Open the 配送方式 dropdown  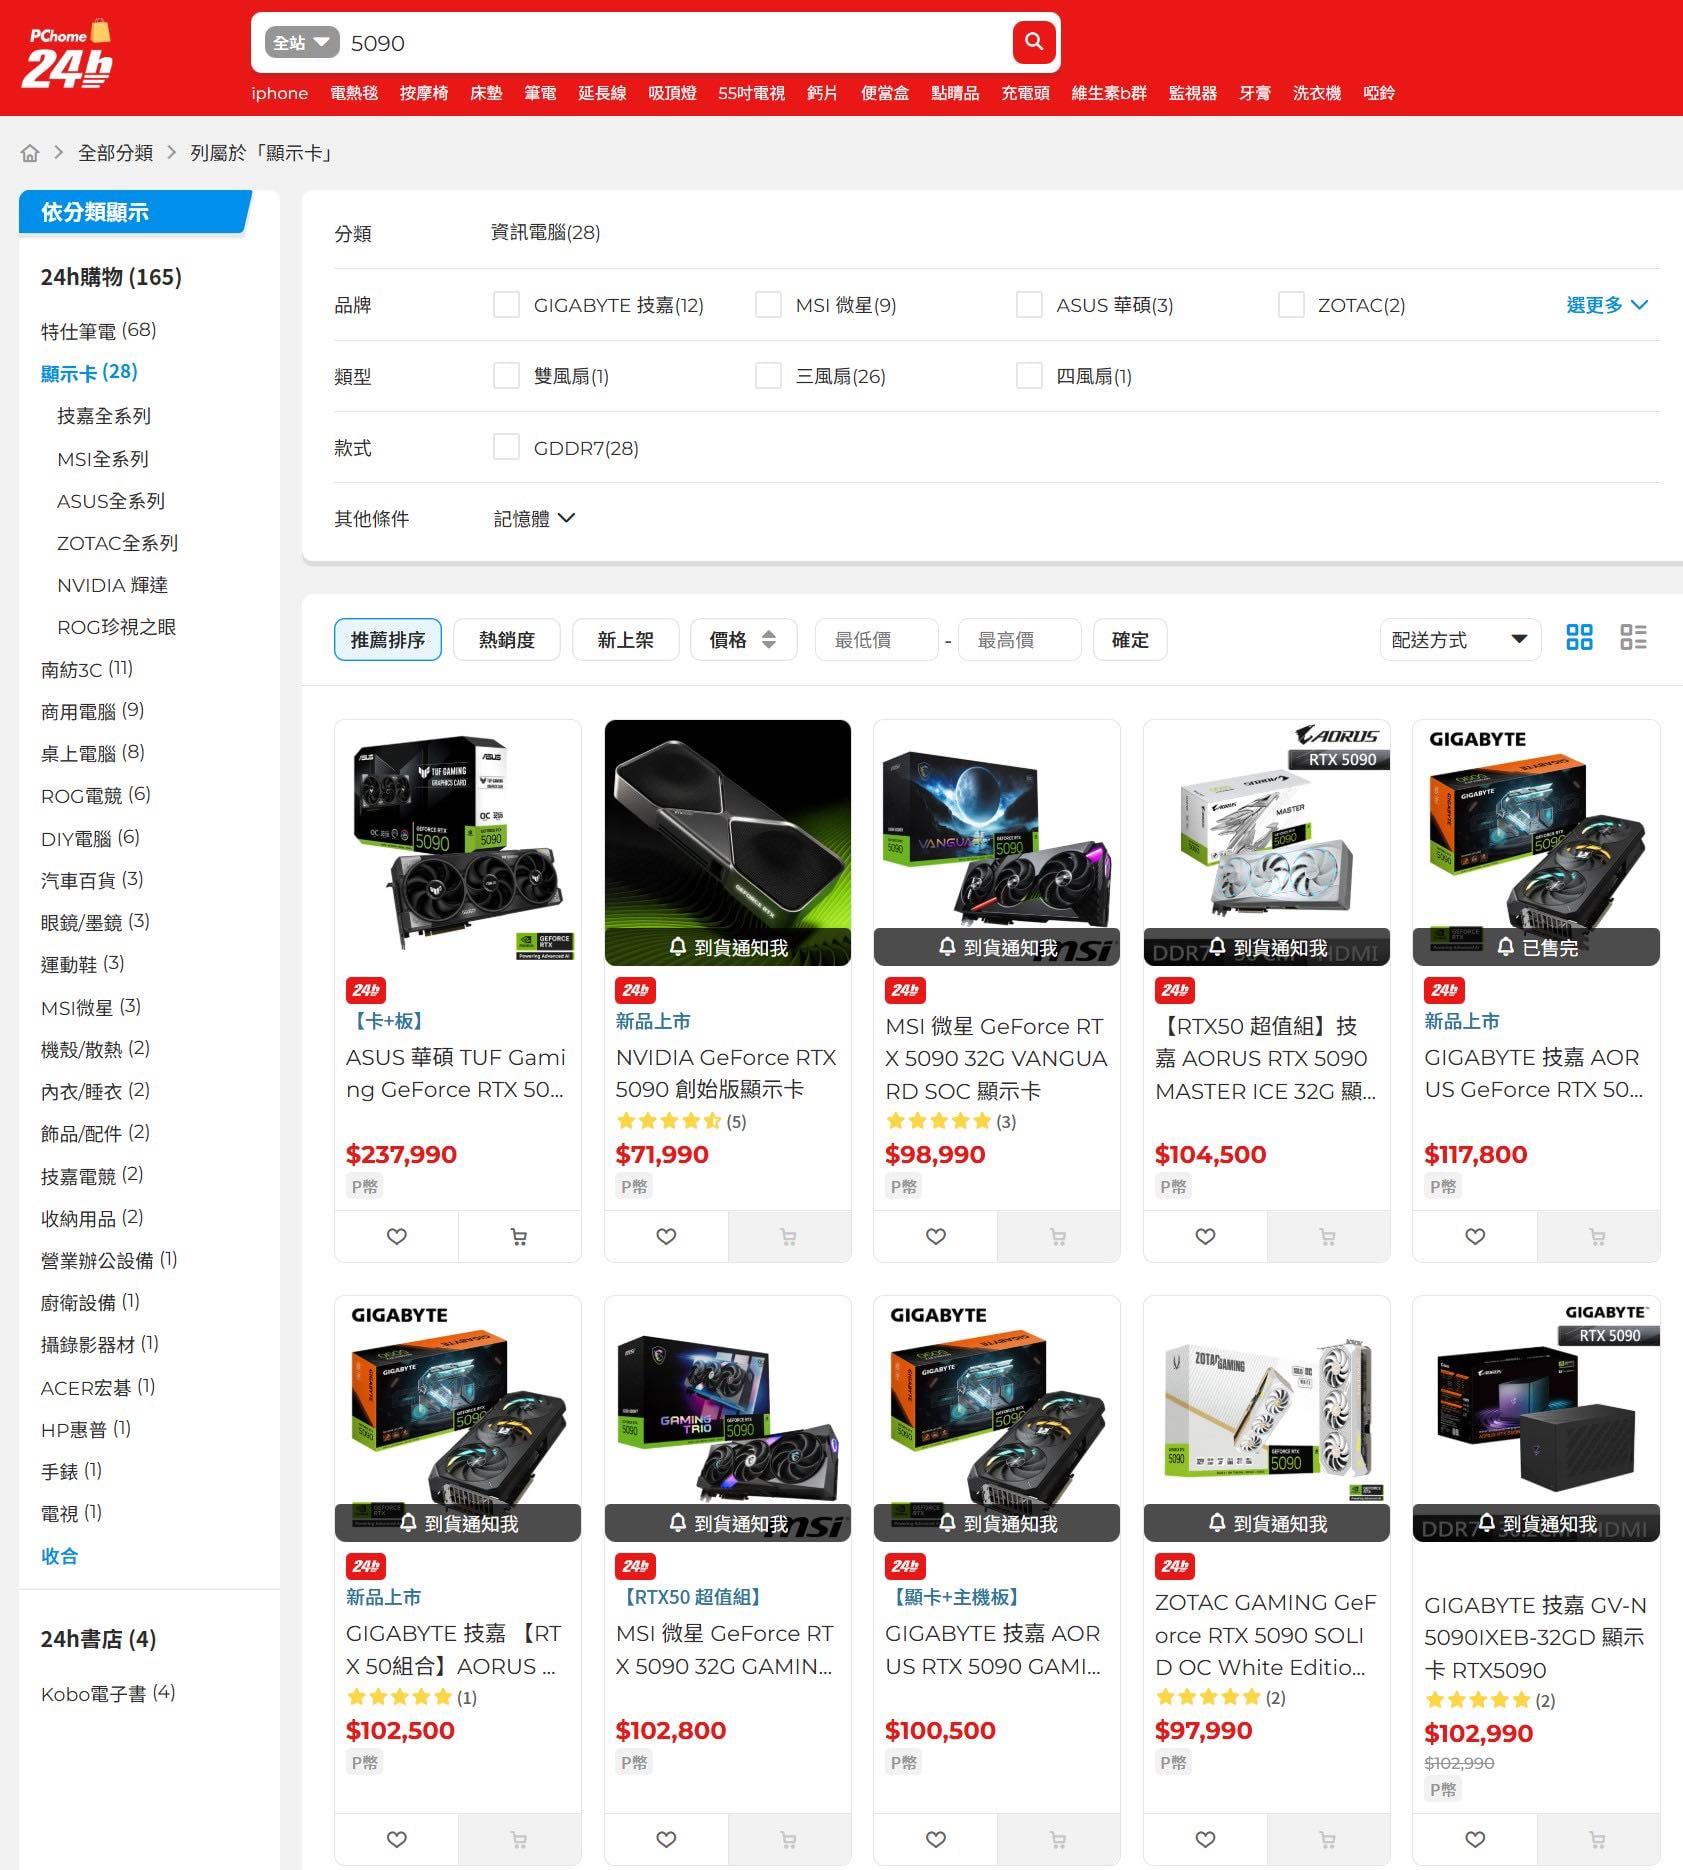[x=1459, y=640]
